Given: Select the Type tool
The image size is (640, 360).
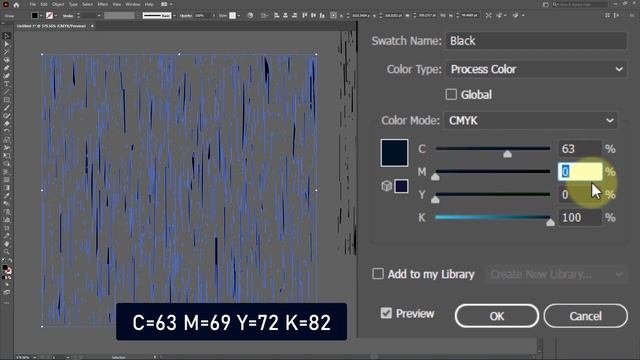Looking at the screenshot, I should (x=6, y=84).
